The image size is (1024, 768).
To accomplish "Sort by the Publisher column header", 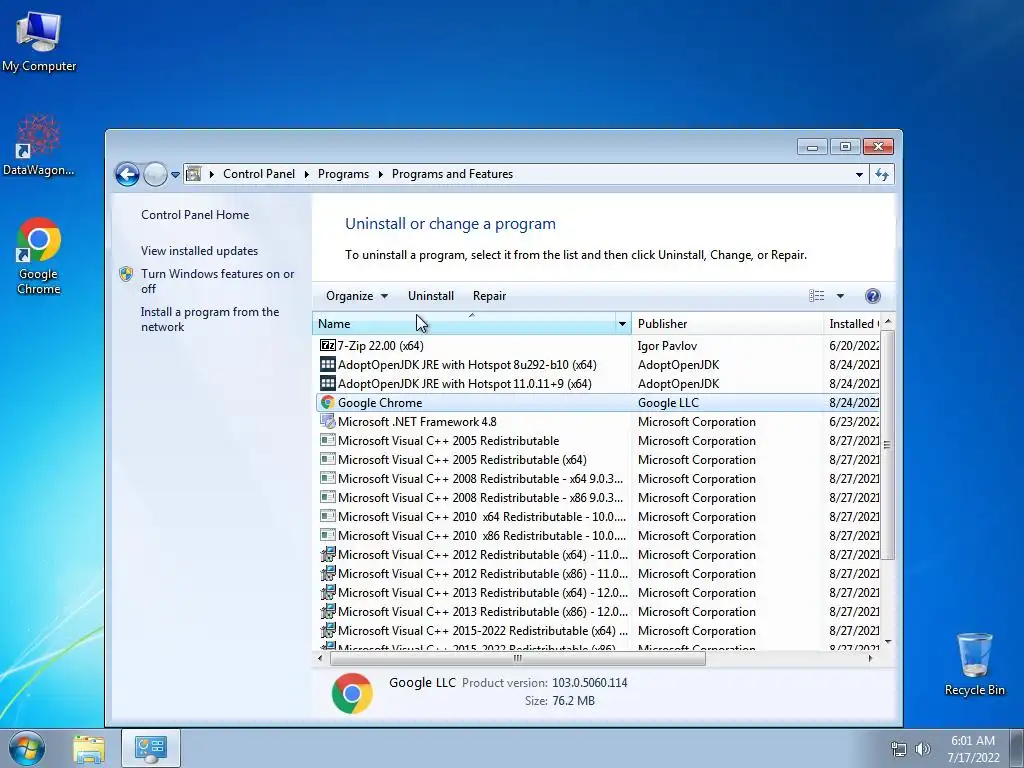I will (x=728, y=324).
